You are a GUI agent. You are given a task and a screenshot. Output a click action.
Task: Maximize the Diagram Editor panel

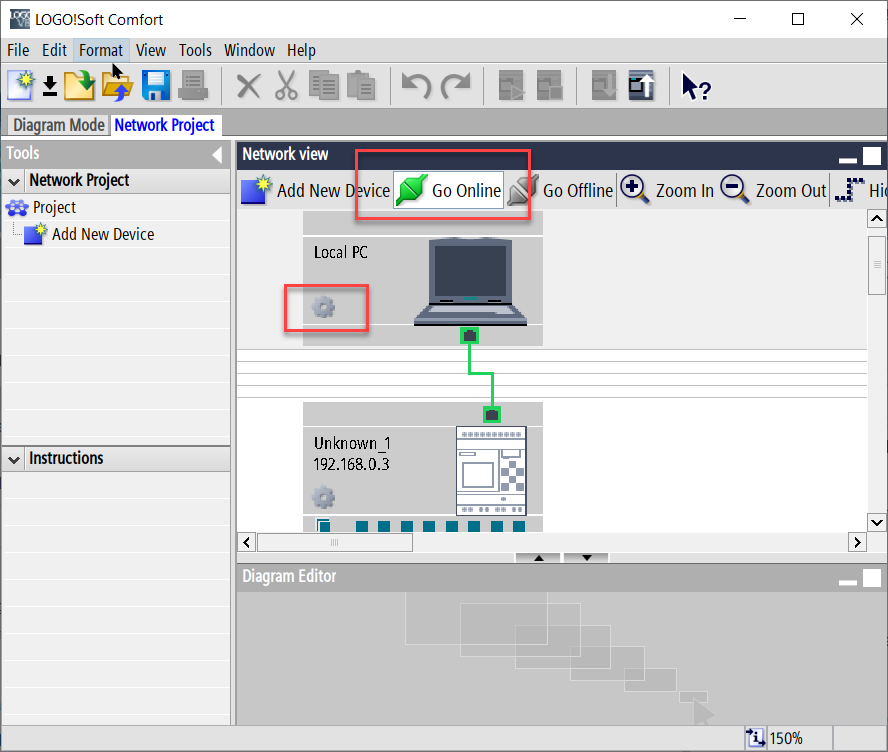click(x=872, y=578)
